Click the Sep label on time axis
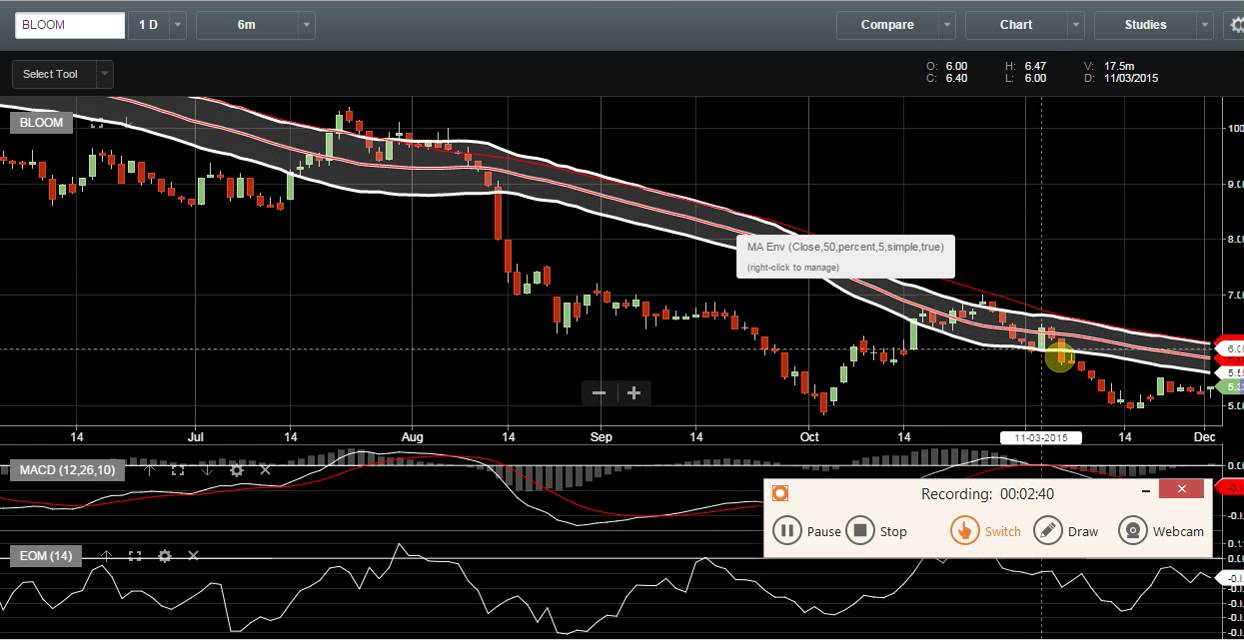This screenshot has height=640, width=1244. (x=601, y=437)
